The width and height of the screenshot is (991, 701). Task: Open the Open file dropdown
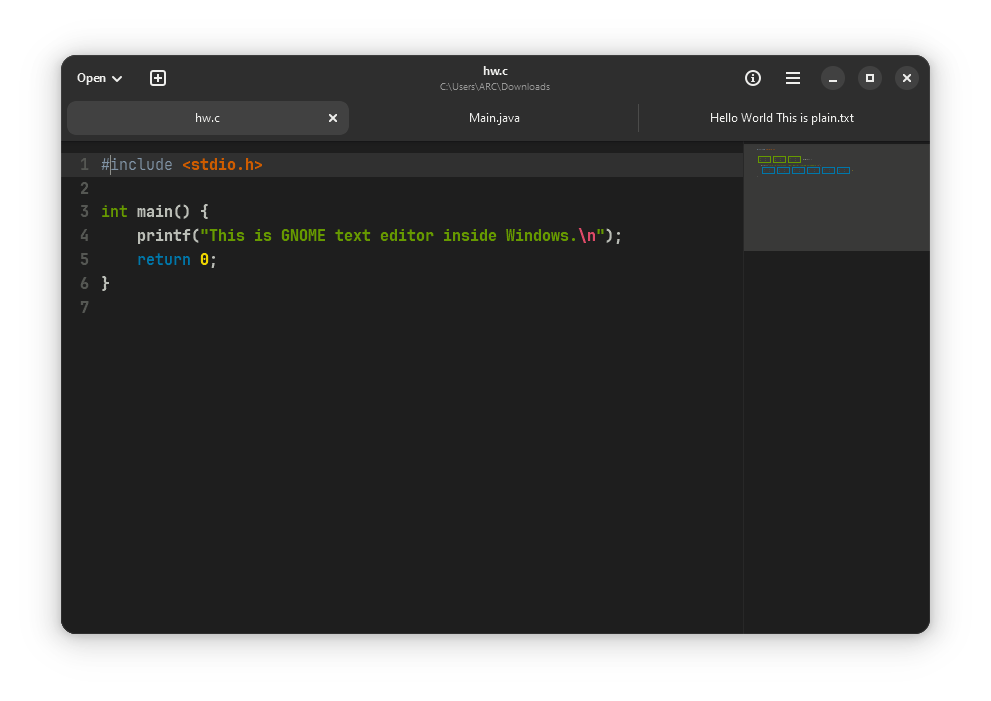point(99,78)
